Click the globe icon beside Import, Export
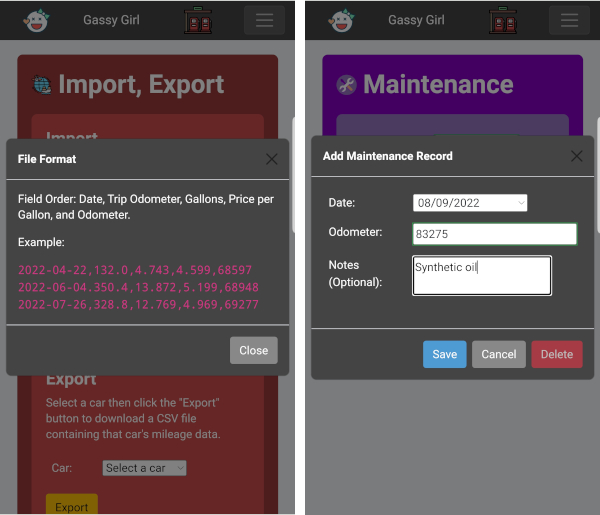This screenshot has width=600, height=515. pyautogui.click(x=42, y=85)
